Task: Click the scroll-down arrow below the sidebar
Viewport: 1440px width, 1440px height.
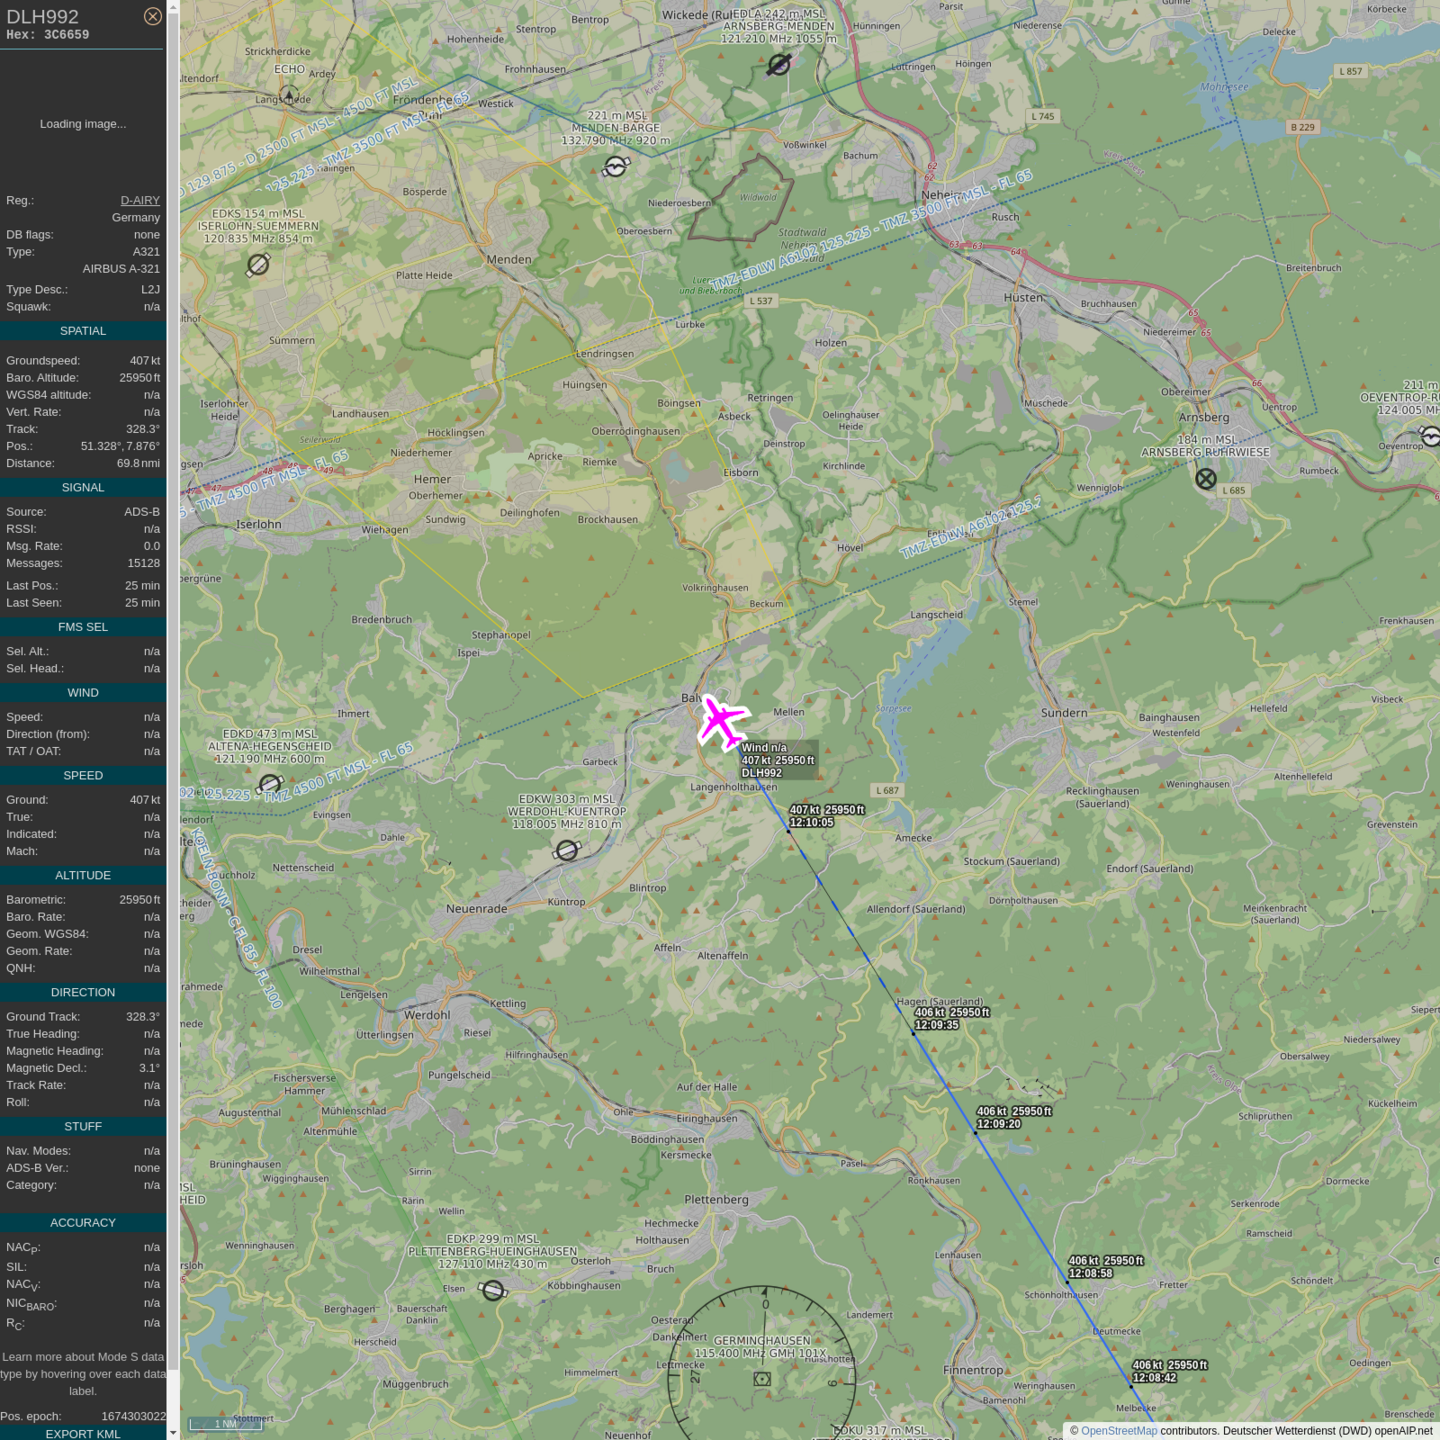Action: tap(173, 1432)
